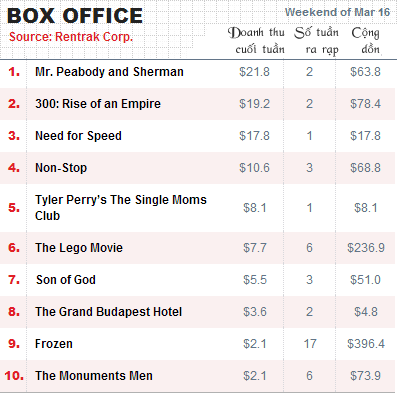Click the Frozen movie title

tap(54, 344)
